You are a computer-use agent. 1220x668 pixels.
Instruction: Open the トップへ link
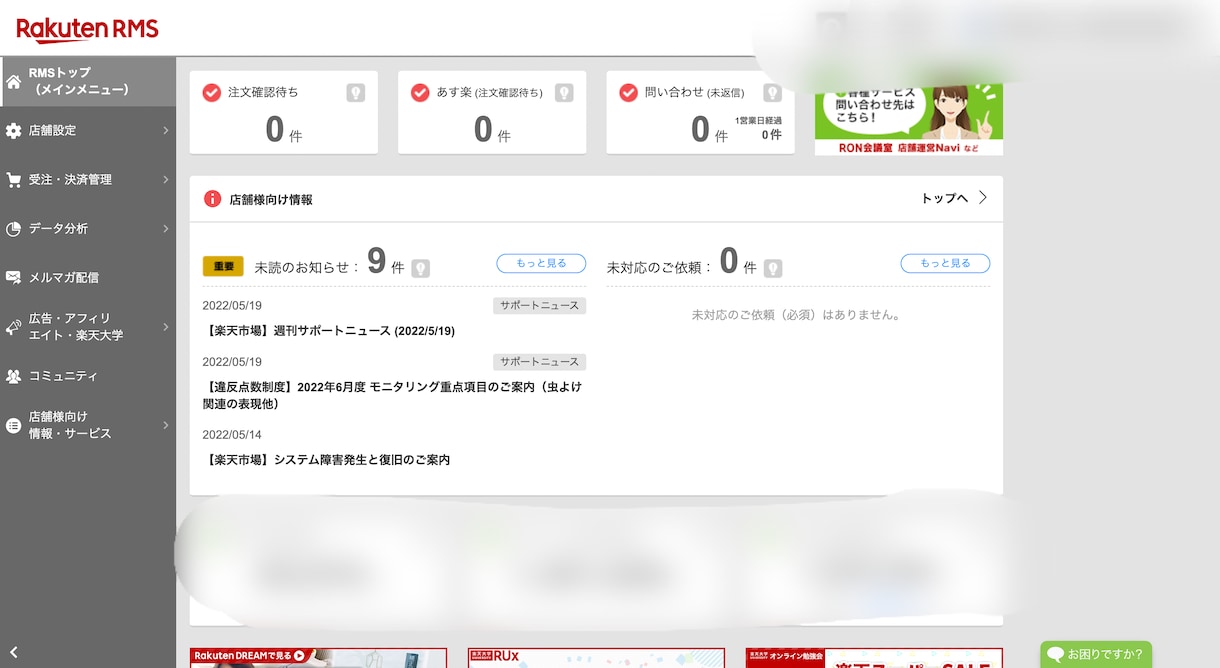point(945,198)
